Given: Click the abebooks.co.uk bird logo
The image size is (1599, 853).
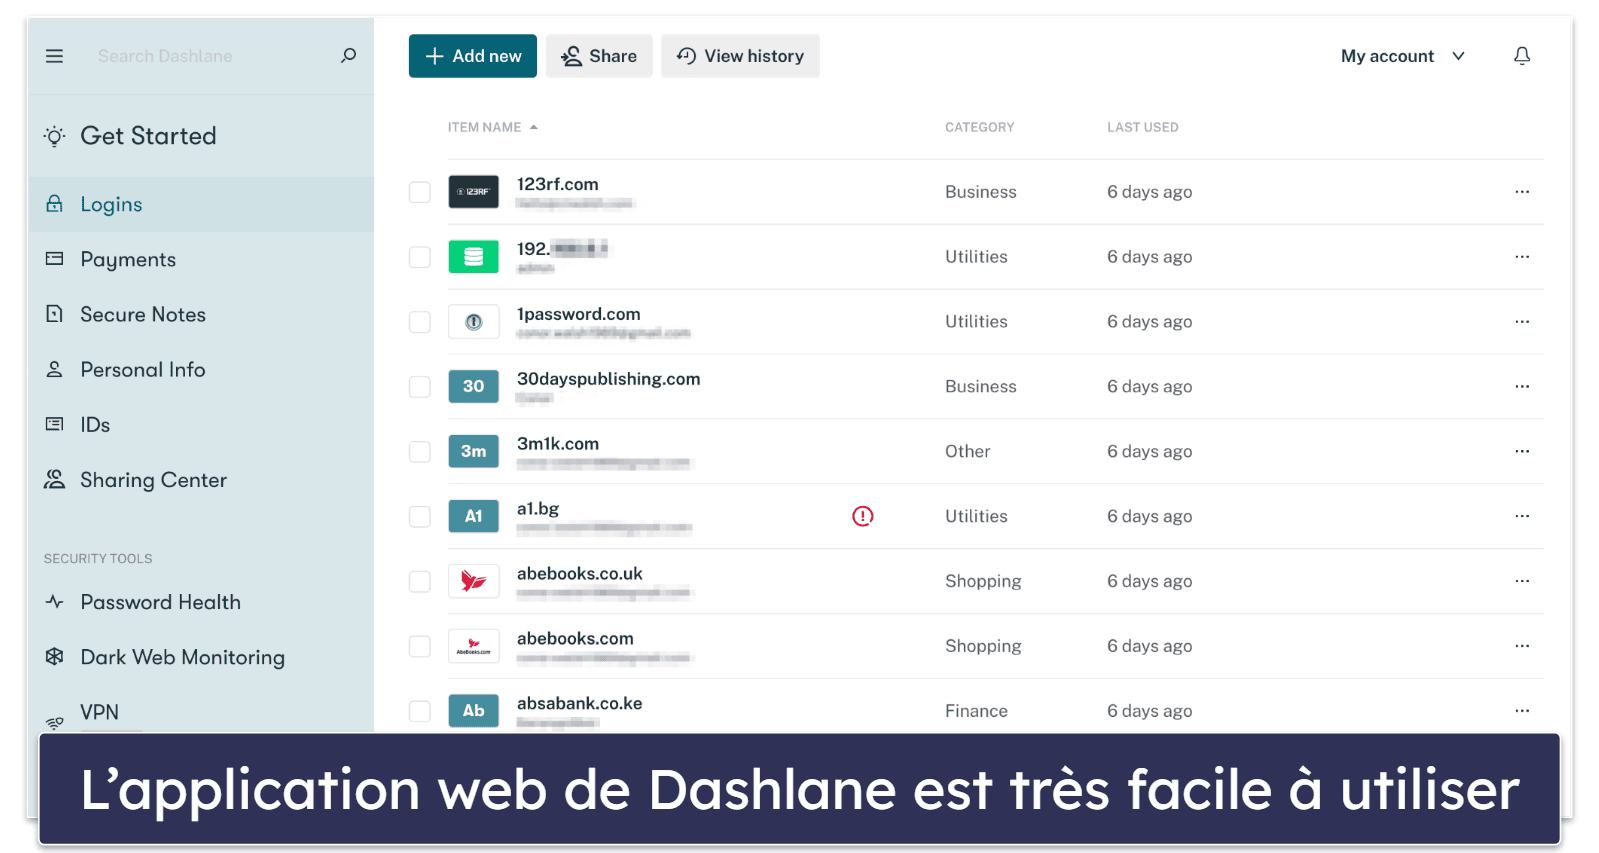Looking at the screenshot, I should pyautogui.click(x=473, y=581).
